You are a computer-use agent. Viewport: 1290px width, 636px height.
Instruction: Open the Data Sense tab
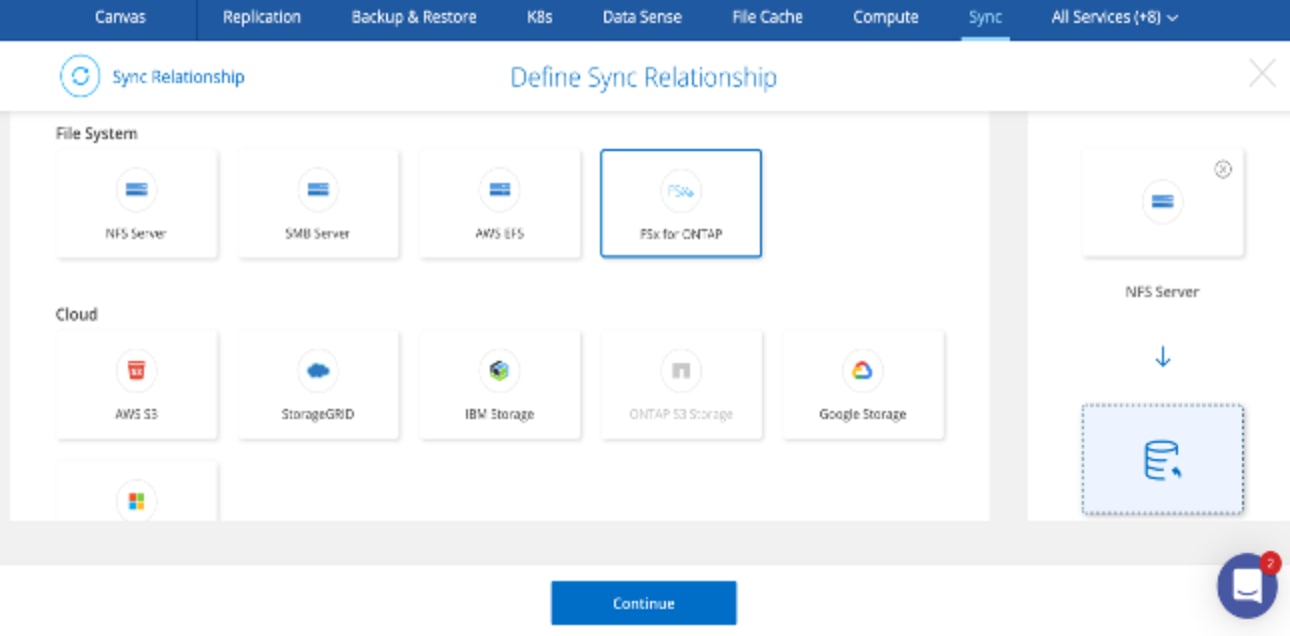pyautogui.click(x=642, y=17)
